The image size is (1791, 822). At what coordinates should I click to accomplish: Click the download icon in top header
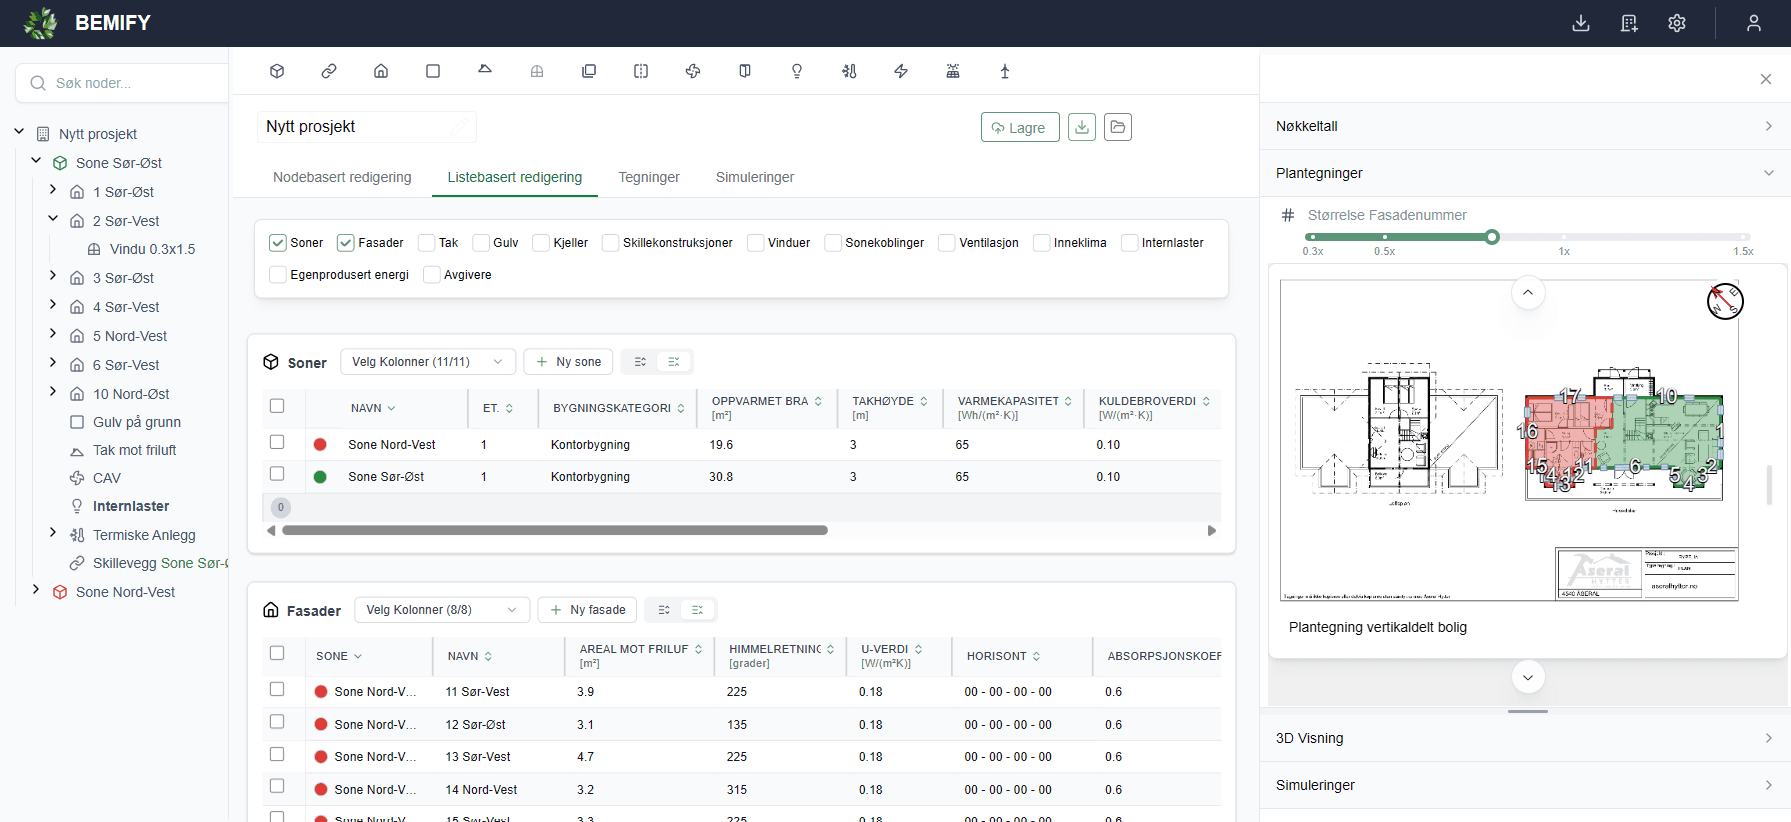1581,23
